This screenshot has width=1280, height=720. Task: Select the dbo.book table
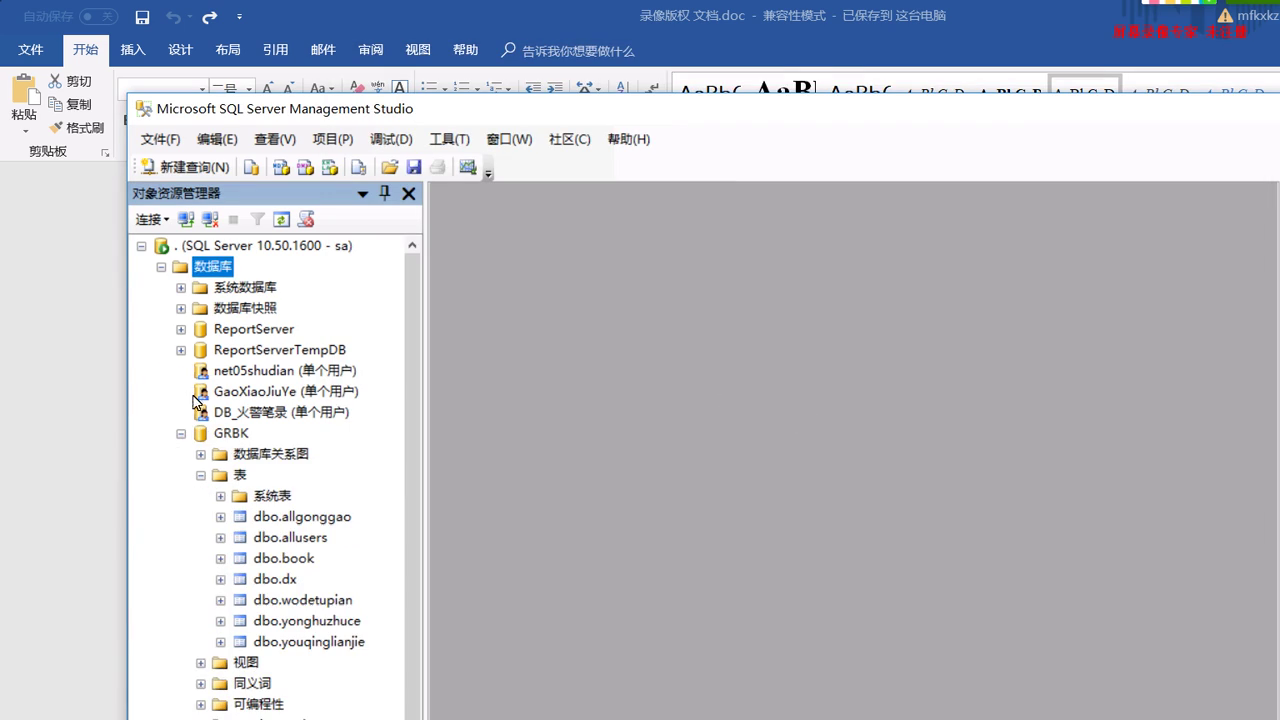pos(284,558)
